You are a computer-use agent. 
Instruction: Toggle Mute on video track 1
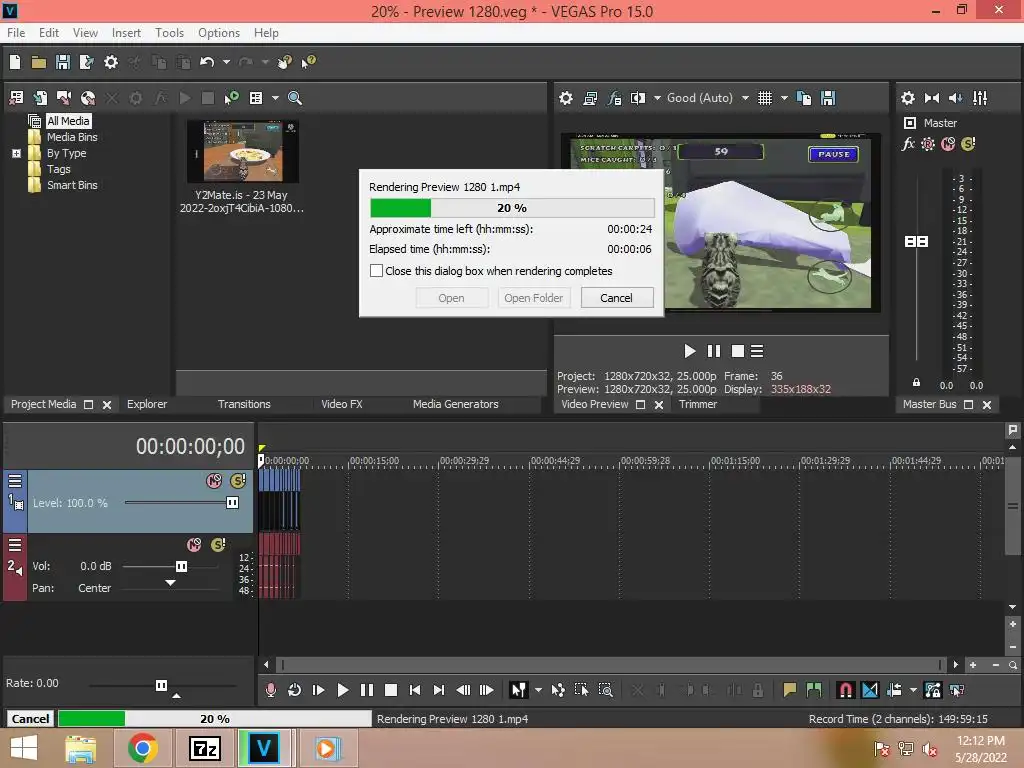pos(214,481)
